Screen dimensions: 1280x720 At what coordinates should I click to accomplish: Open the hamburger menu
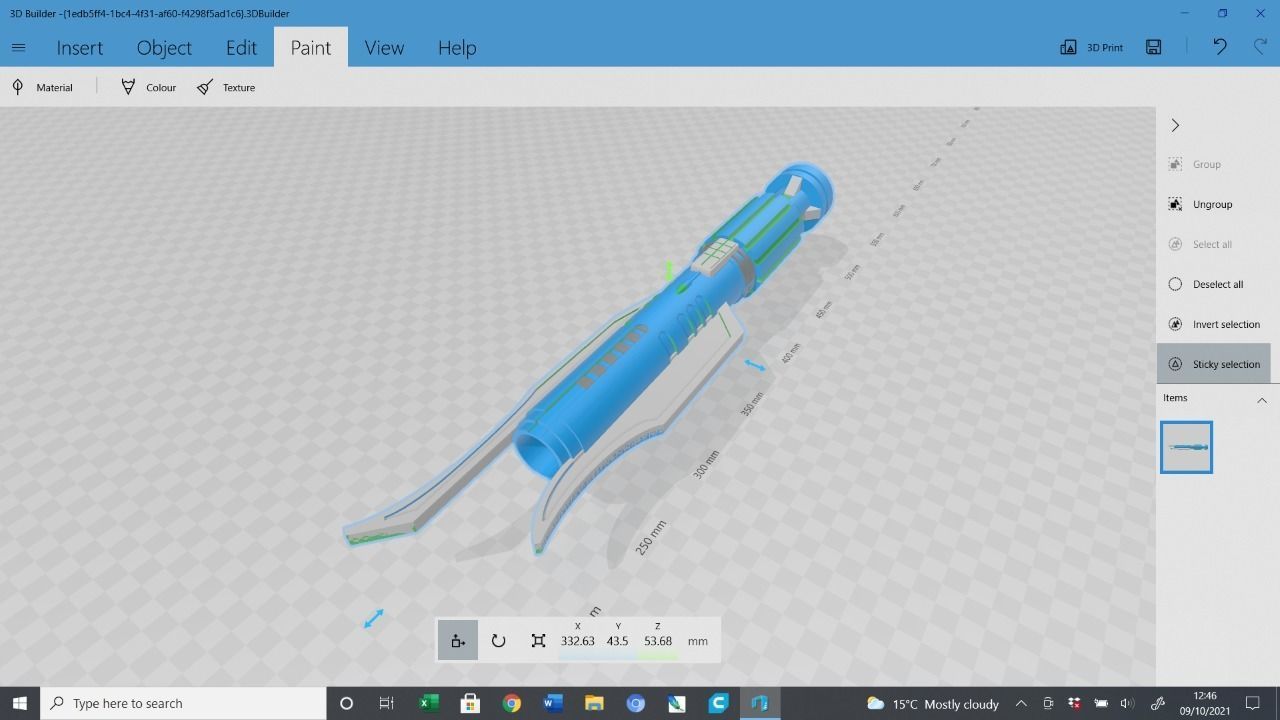pyautogui.click(x=18, y=47)
